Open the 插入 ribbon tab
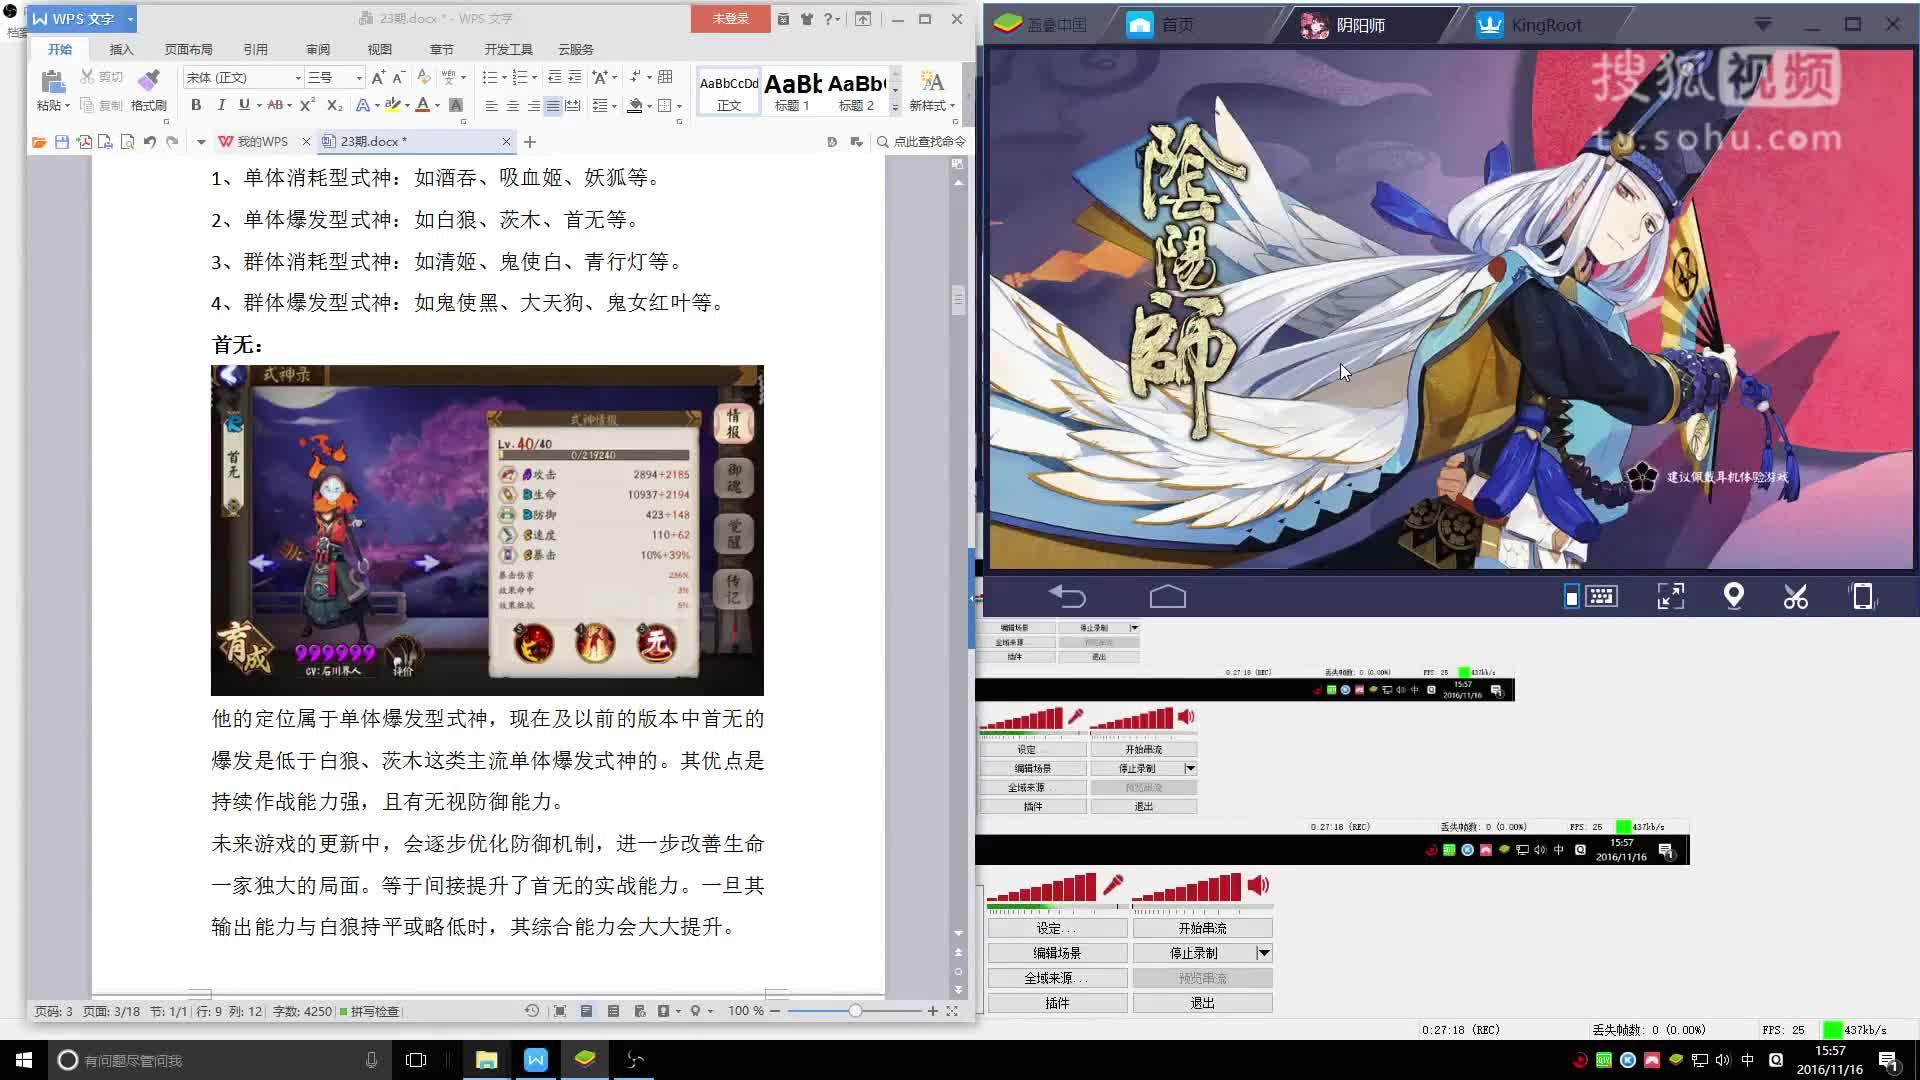Screen dimensions: 1920x1080 click(121, 49)
